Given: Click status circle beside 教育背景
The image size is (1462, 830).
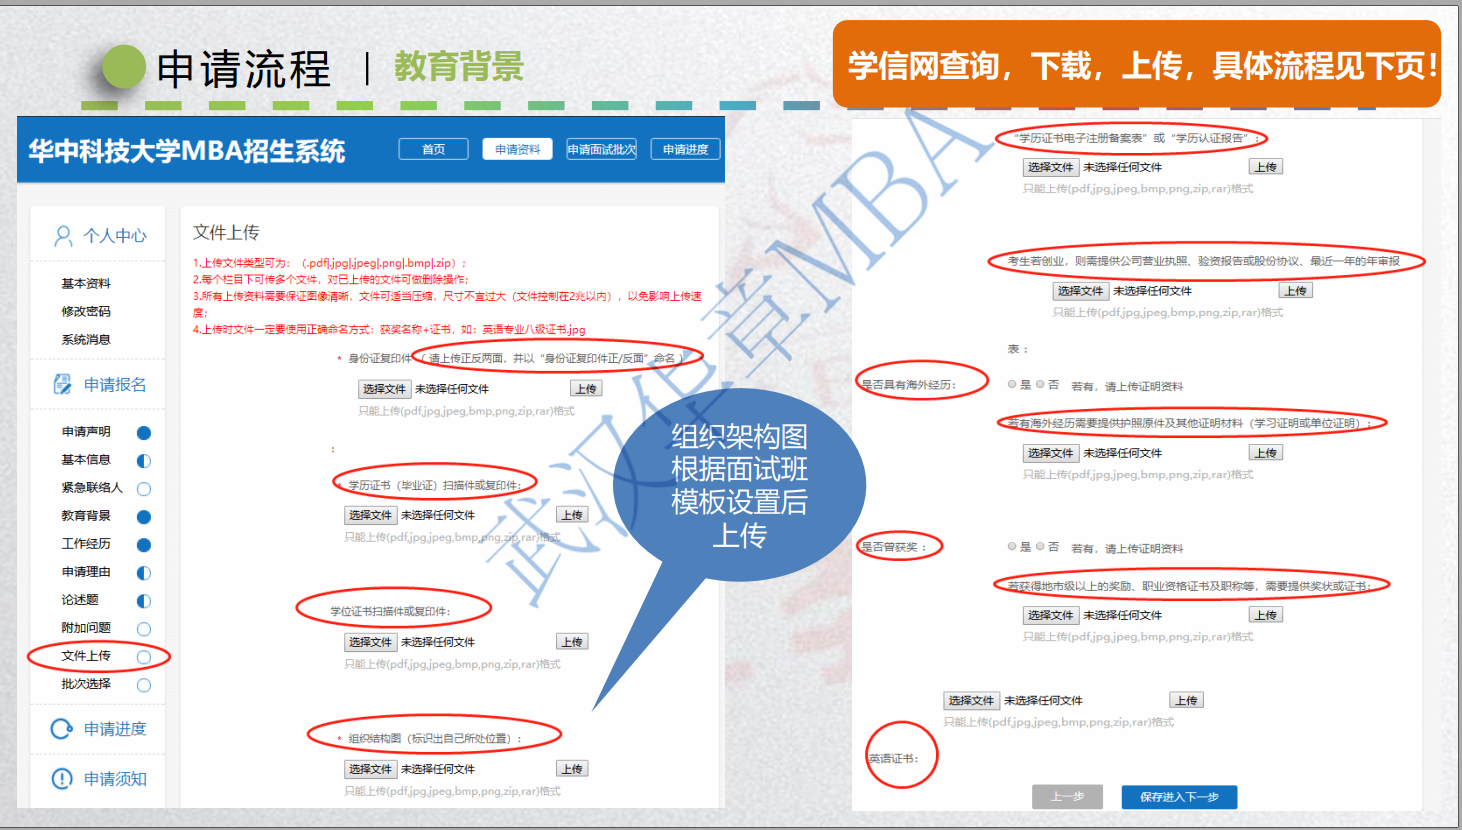Looking at the screenshot, I should coord(144,517).
